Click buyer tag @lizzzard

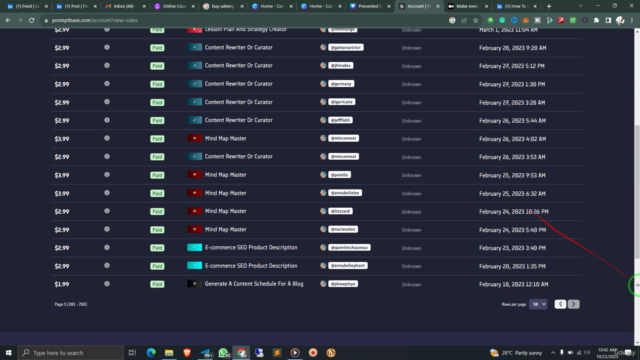point(340,211)
